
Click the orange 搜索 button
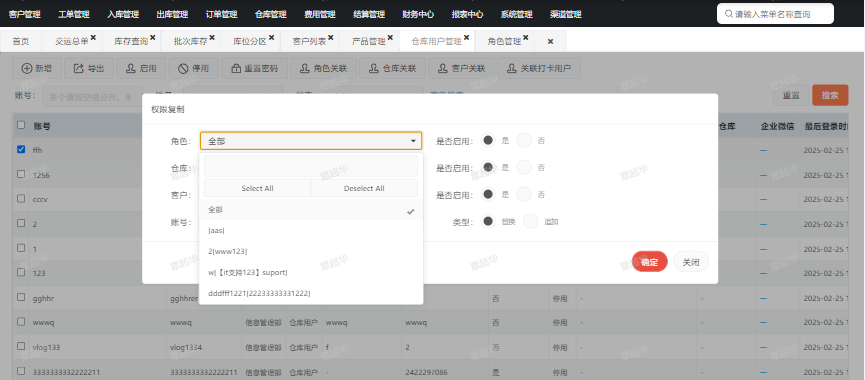[830, 95]
